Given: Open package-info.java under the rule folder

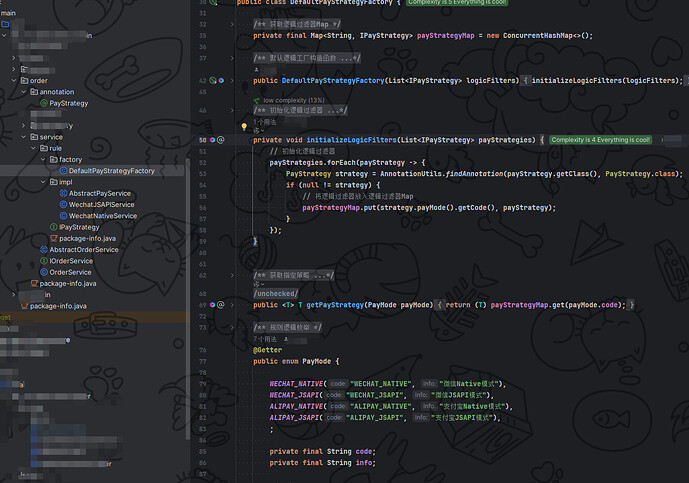Looking at the screenshot, I should point(87,238).
